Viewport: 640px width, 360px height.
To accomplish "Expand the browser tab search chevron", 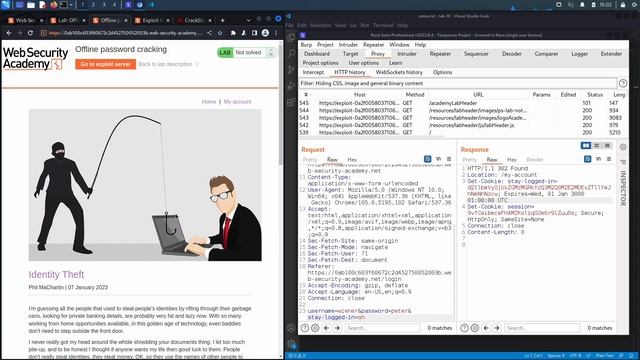I will tap(248, 20).
